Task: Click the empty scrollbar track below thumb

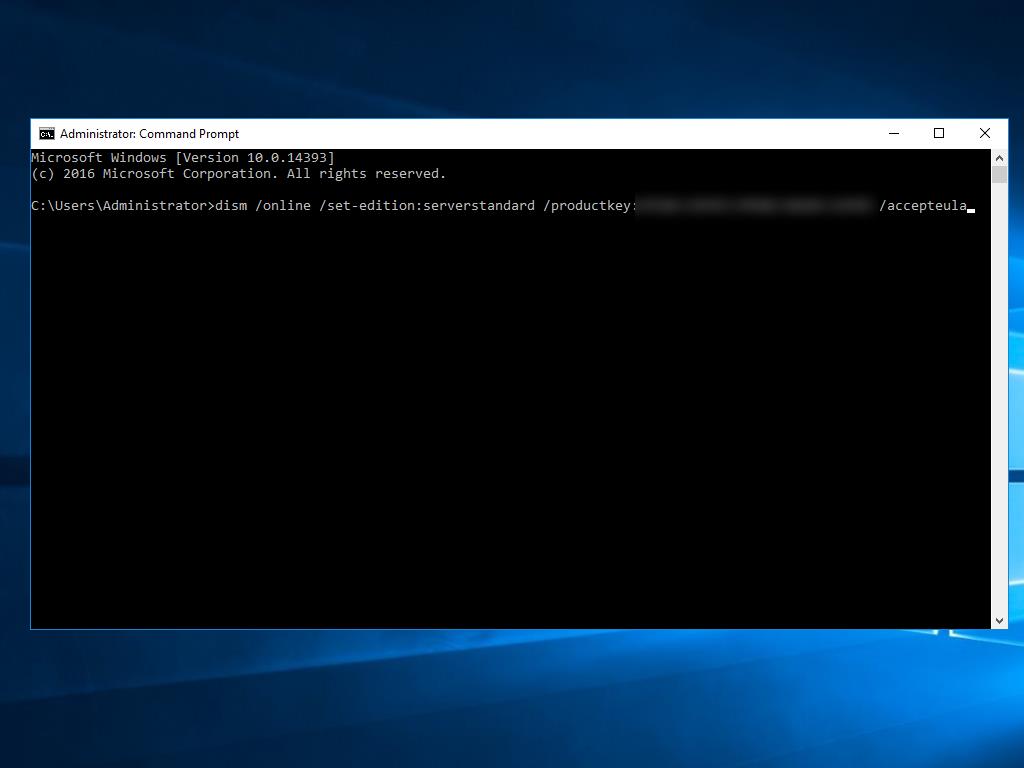Action: [x=999, y=400]
